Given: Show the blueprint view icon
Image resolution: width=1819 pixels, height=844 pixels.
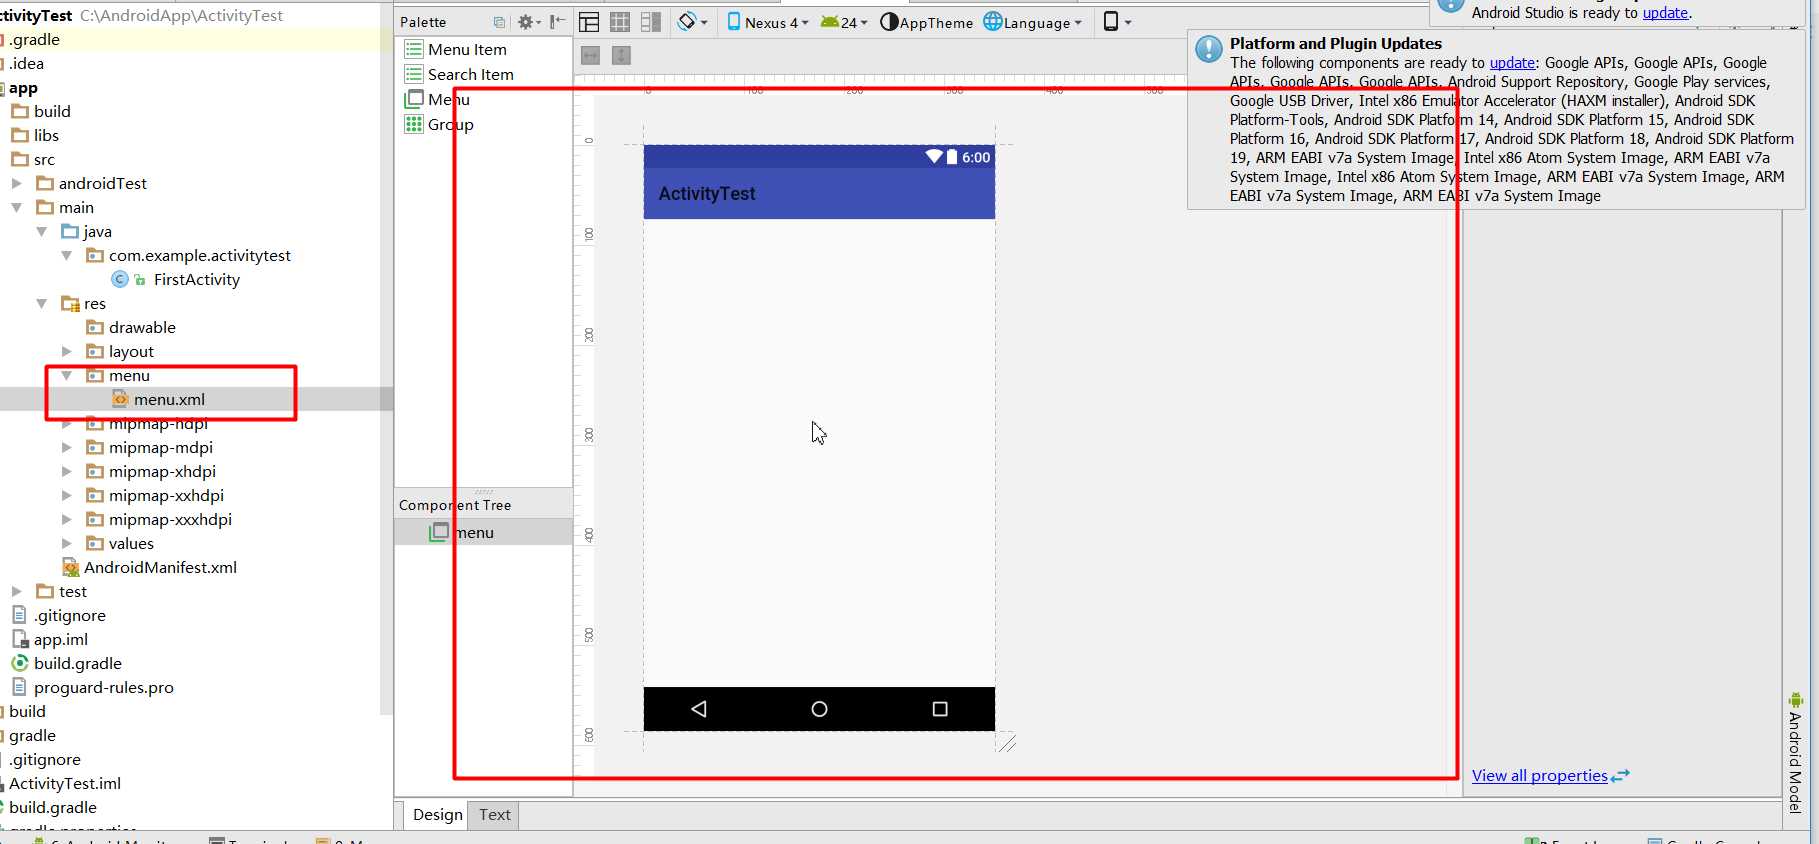Looking at the screenshot, I should coord(620,22).
